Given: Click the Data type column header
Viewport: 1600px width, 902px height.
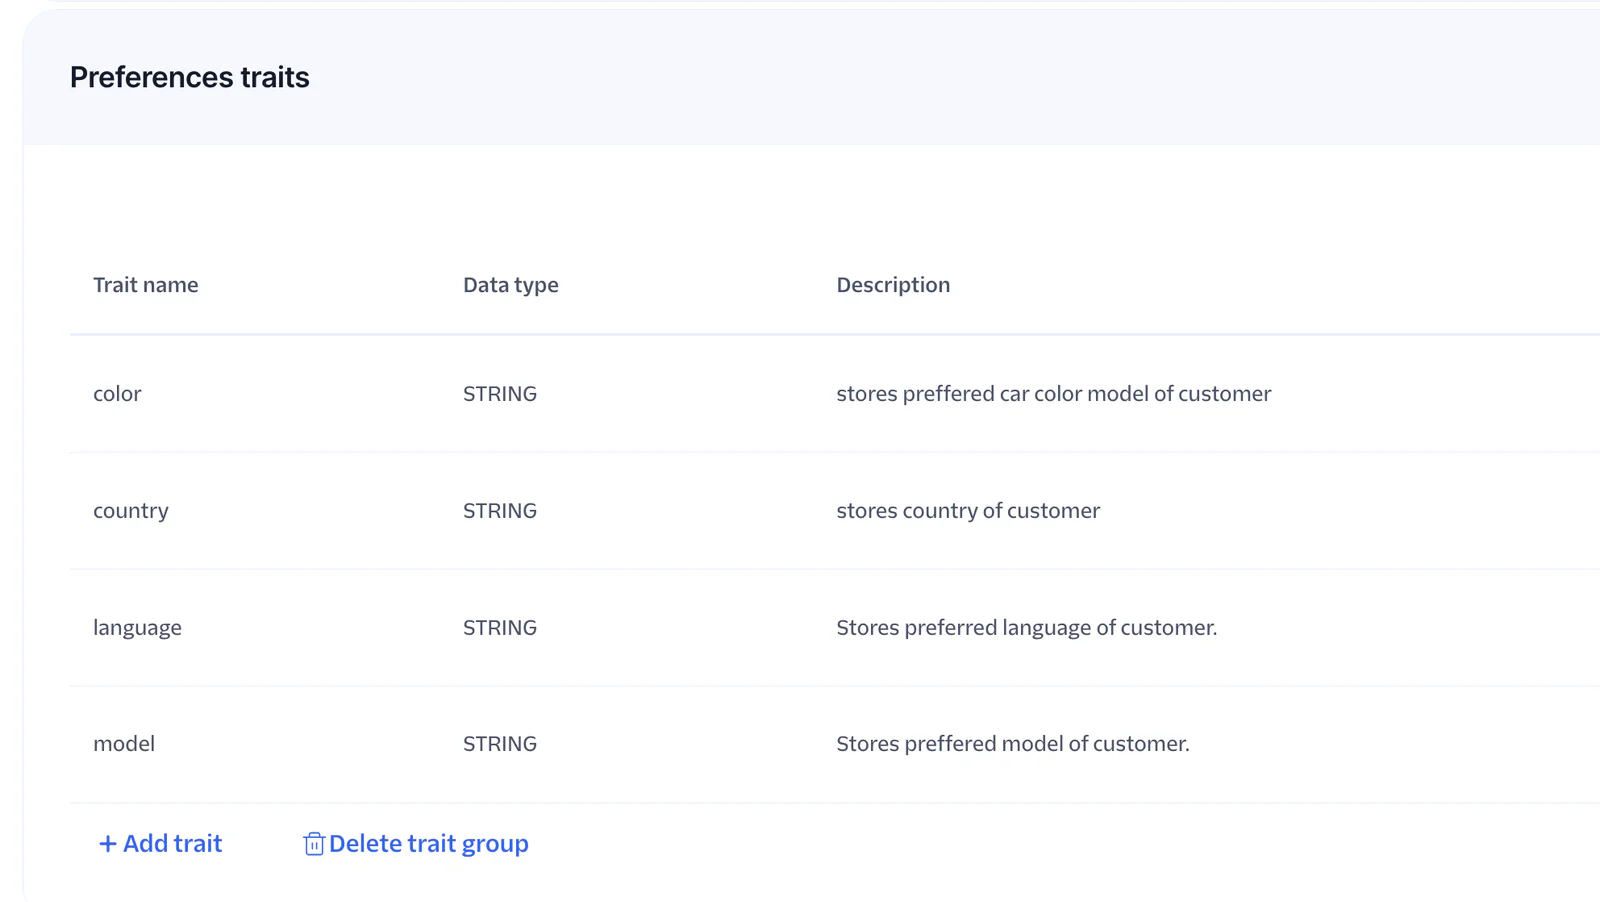Looking at the screenshot, I should tap(511, 285).
